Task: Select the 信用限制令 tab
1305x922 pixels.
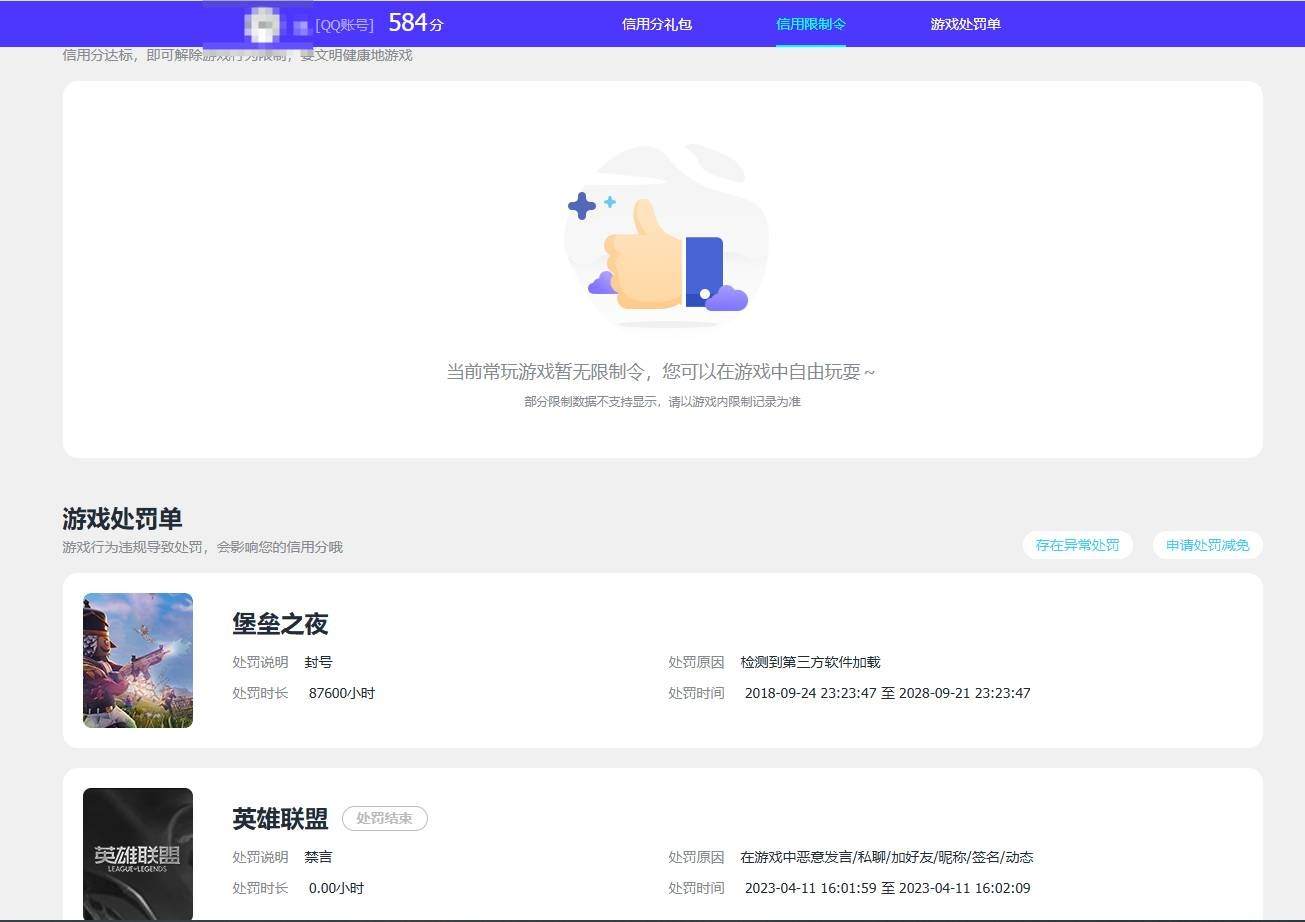Action: click(811, 24)
